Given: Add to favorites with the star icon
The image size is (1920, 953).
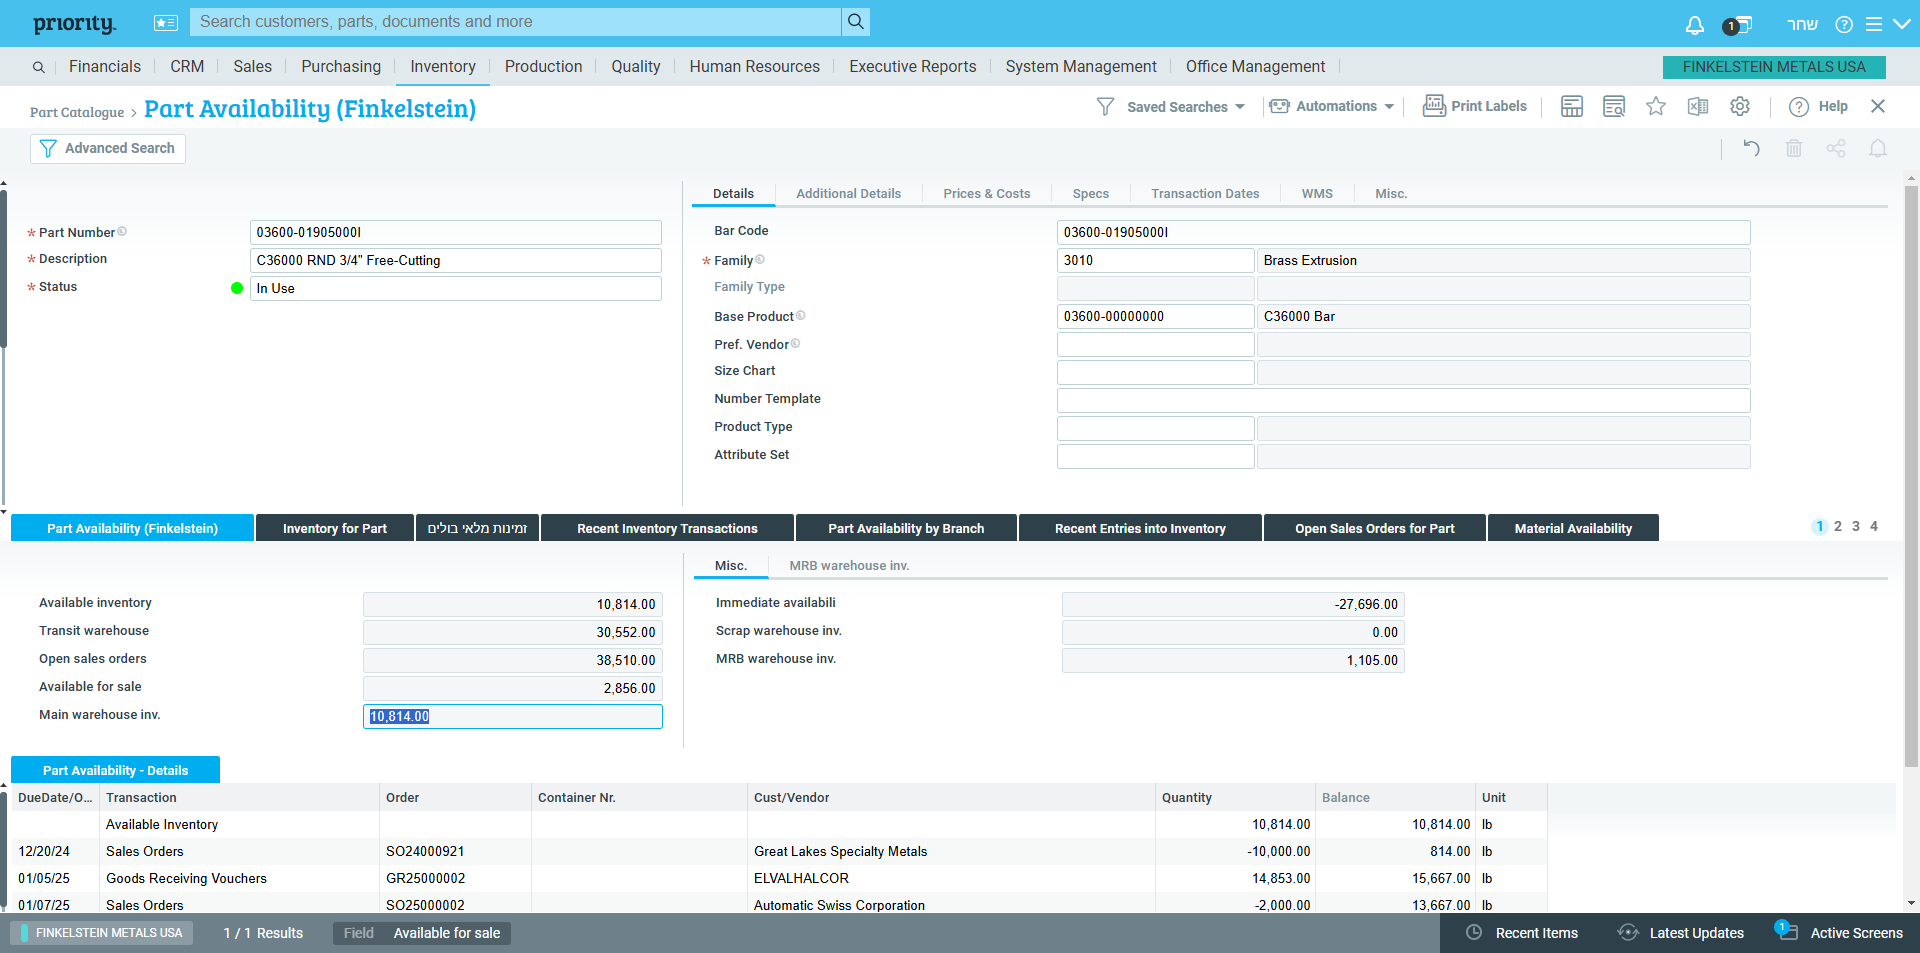Looking at the screenshot, I should coord(1656,106).
